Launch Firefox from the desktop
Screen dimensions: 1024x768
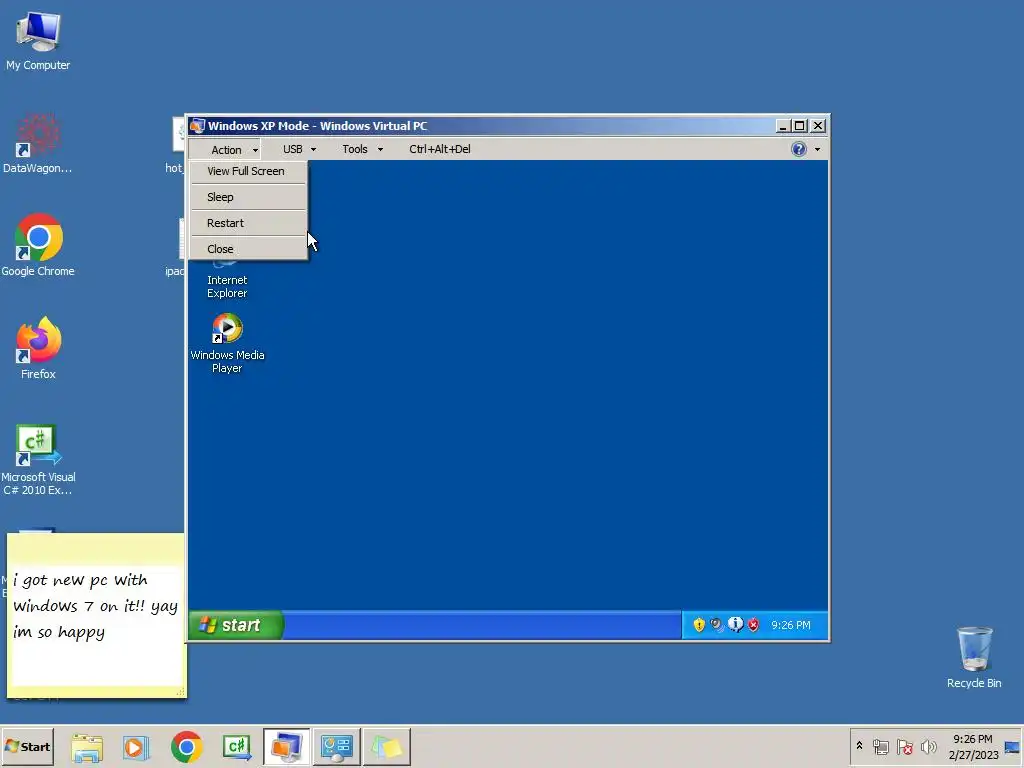tap(38, 348)
